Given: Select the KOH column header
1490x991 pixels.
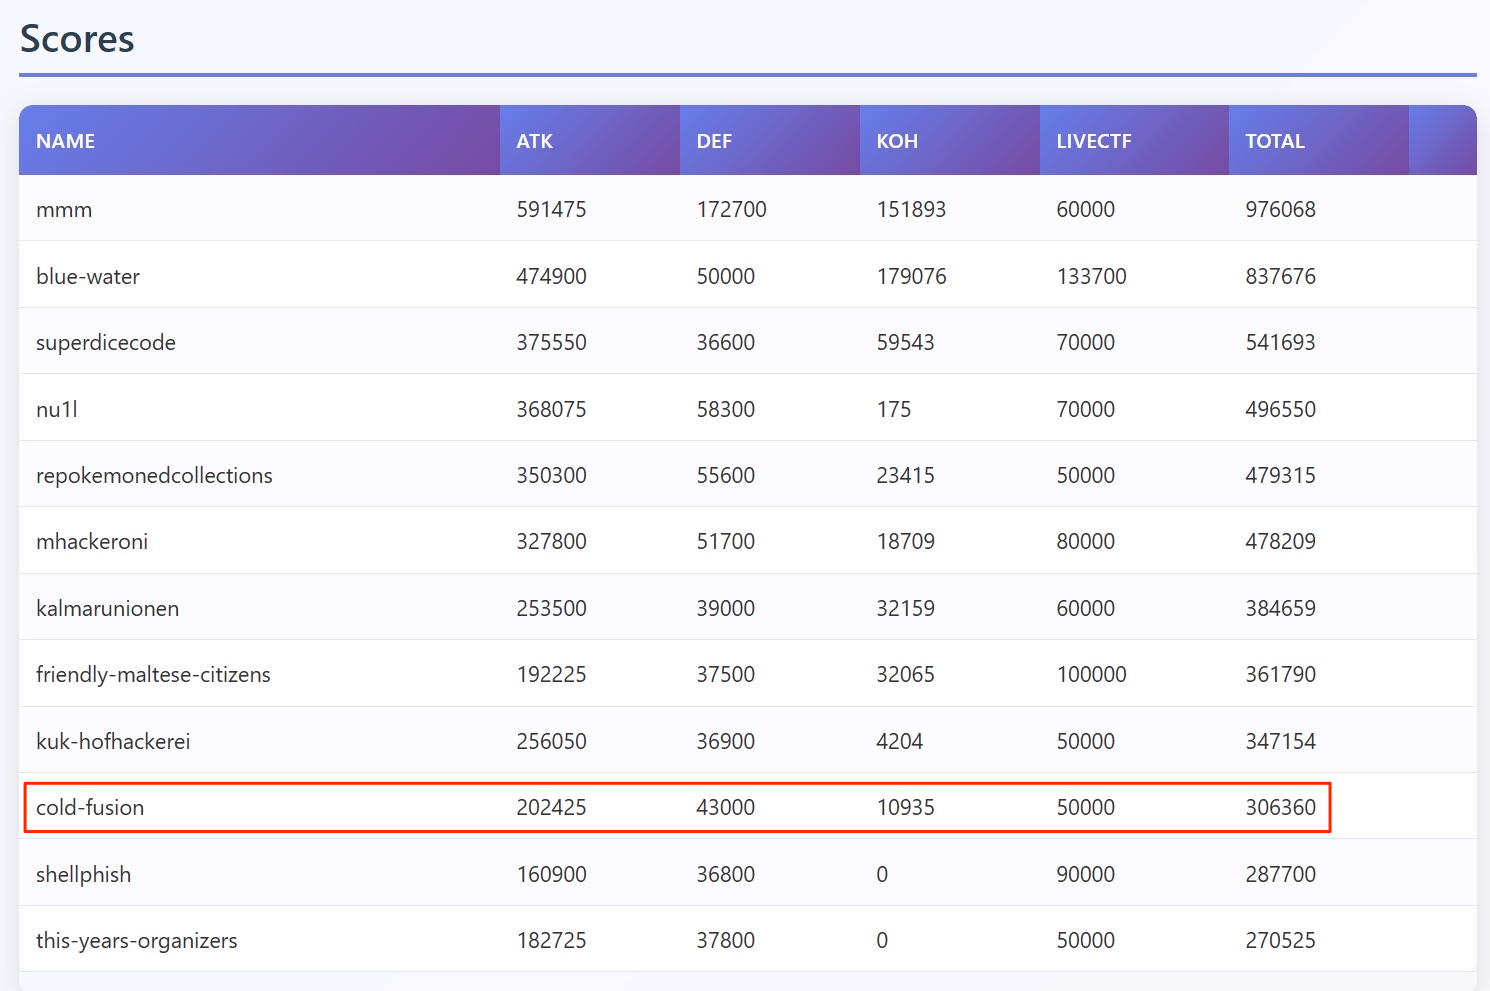Looking at the screenshot, I should pyautogui.click(x=897, y=141).
